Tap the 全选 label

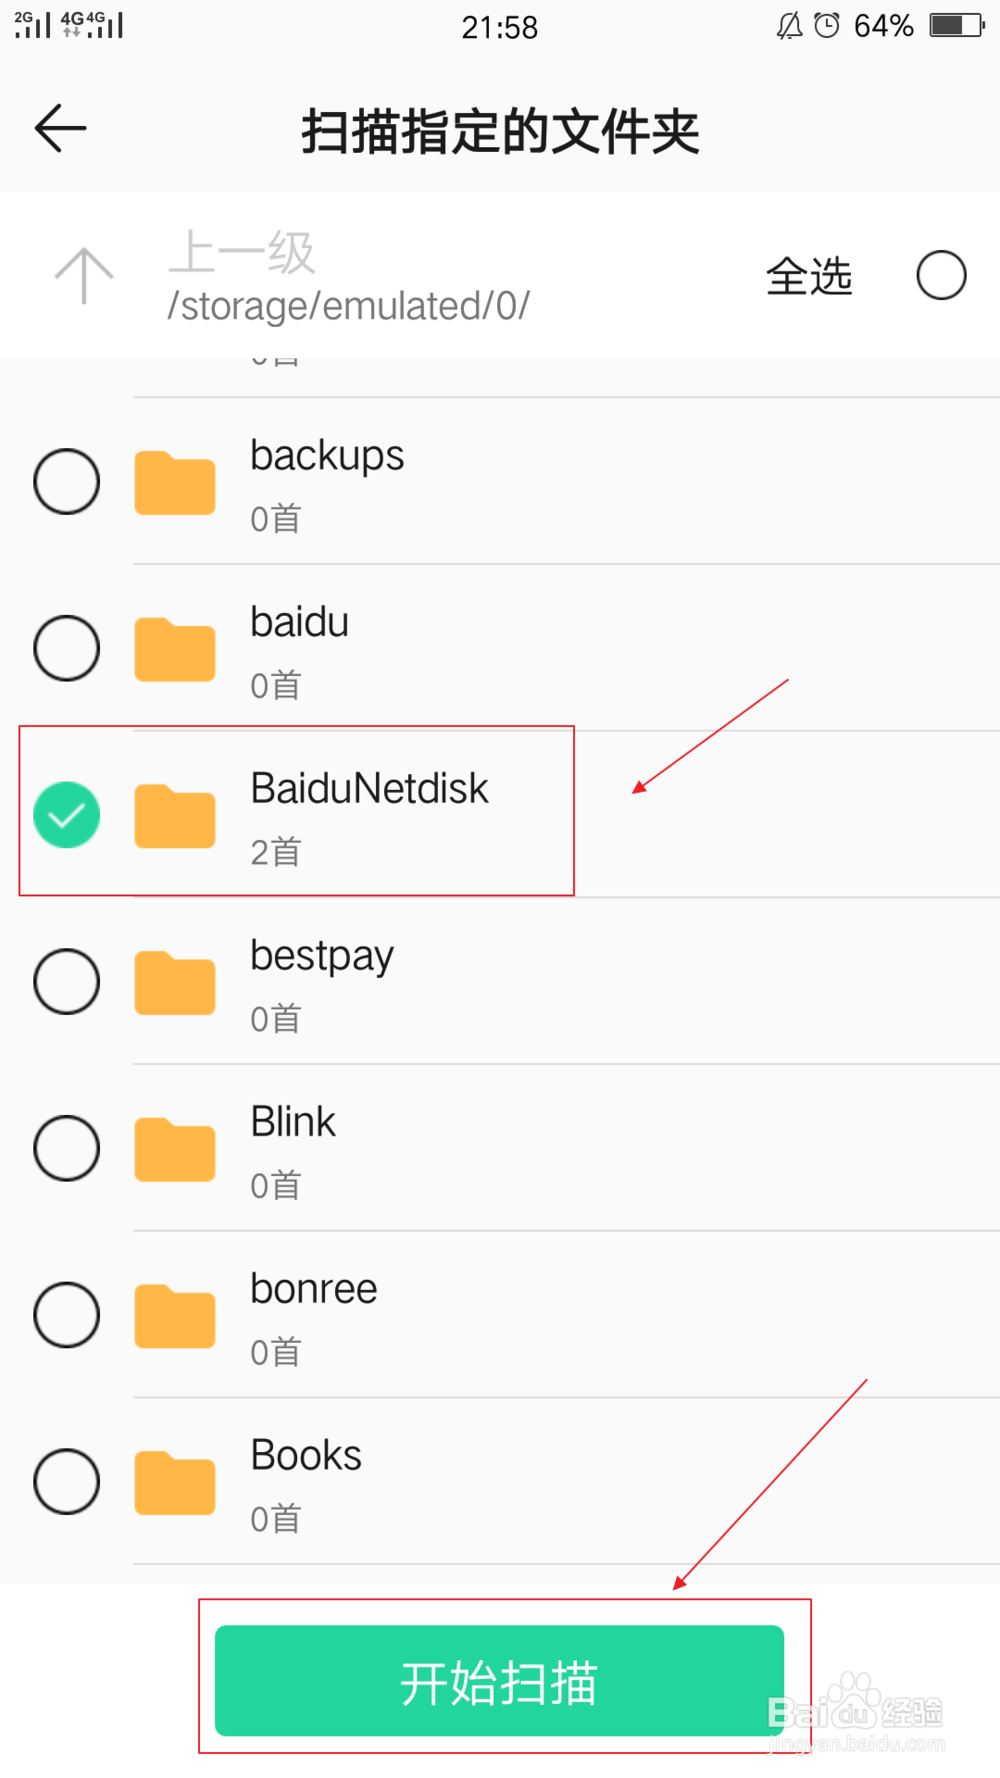[x=809, y=277]
